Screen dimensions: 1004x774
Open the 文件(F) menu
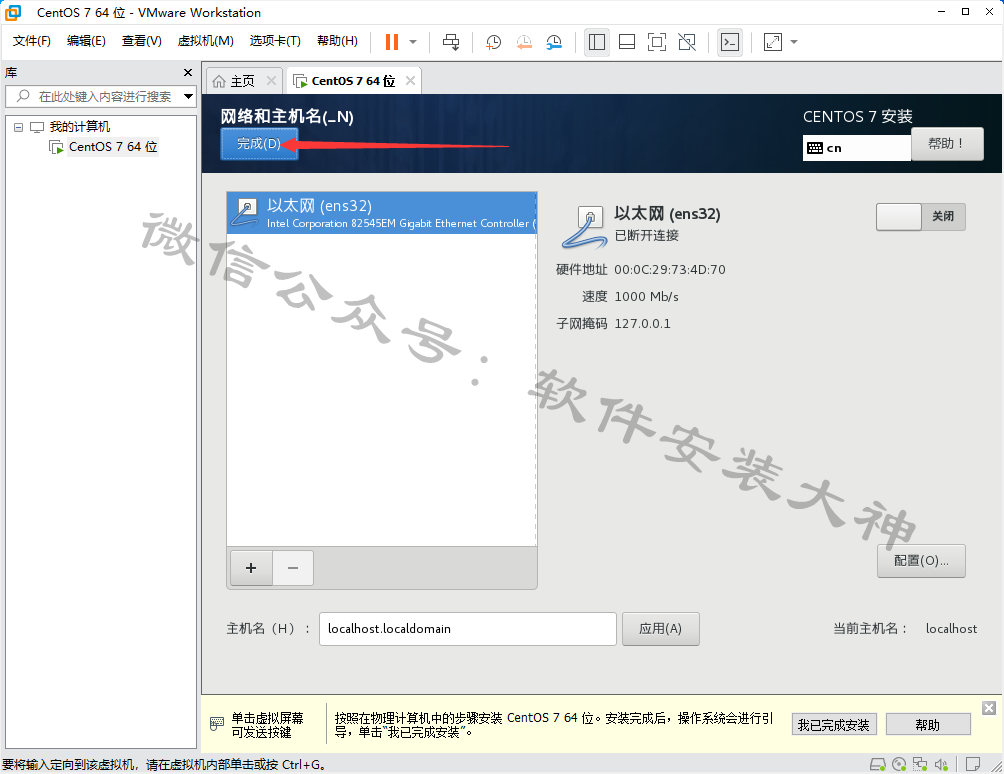click(x=31, y=41)
